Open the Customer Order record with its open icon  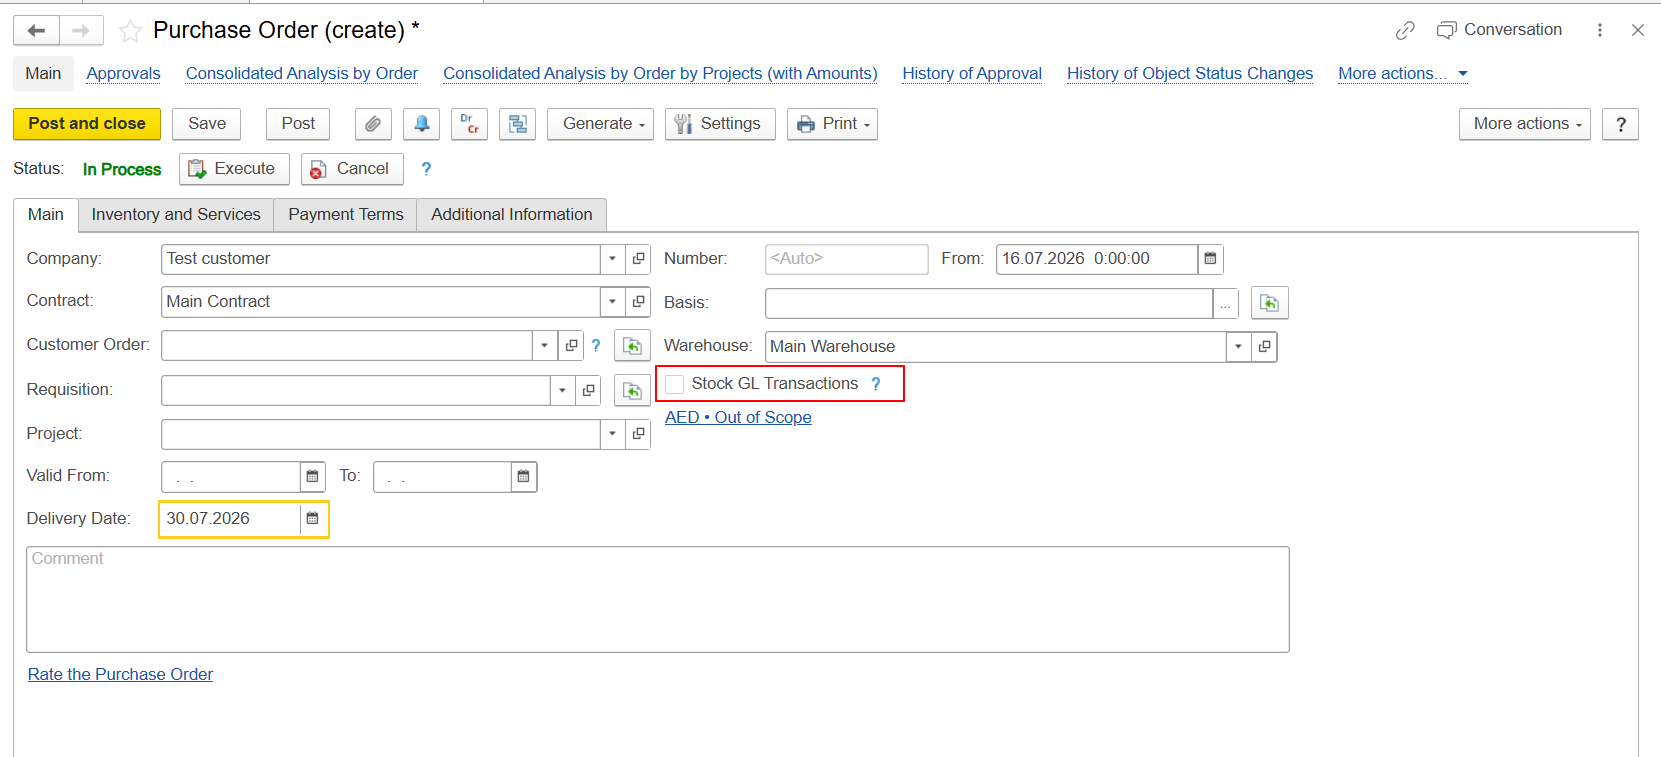571,345
